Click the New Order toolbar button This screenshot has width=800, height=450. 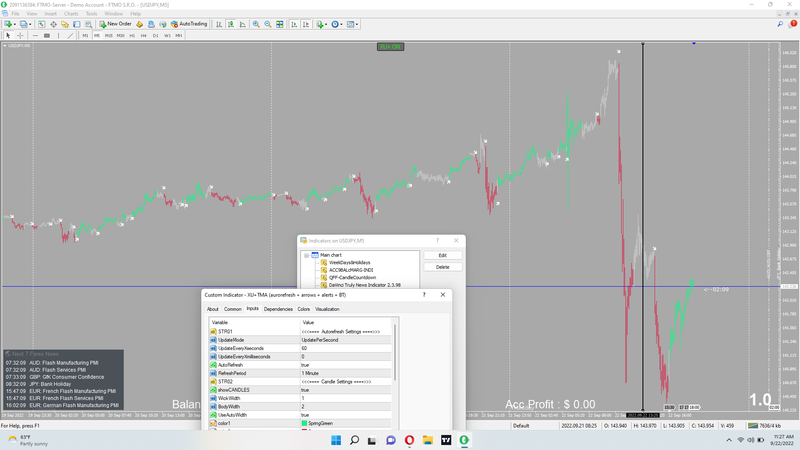(114, 24)
